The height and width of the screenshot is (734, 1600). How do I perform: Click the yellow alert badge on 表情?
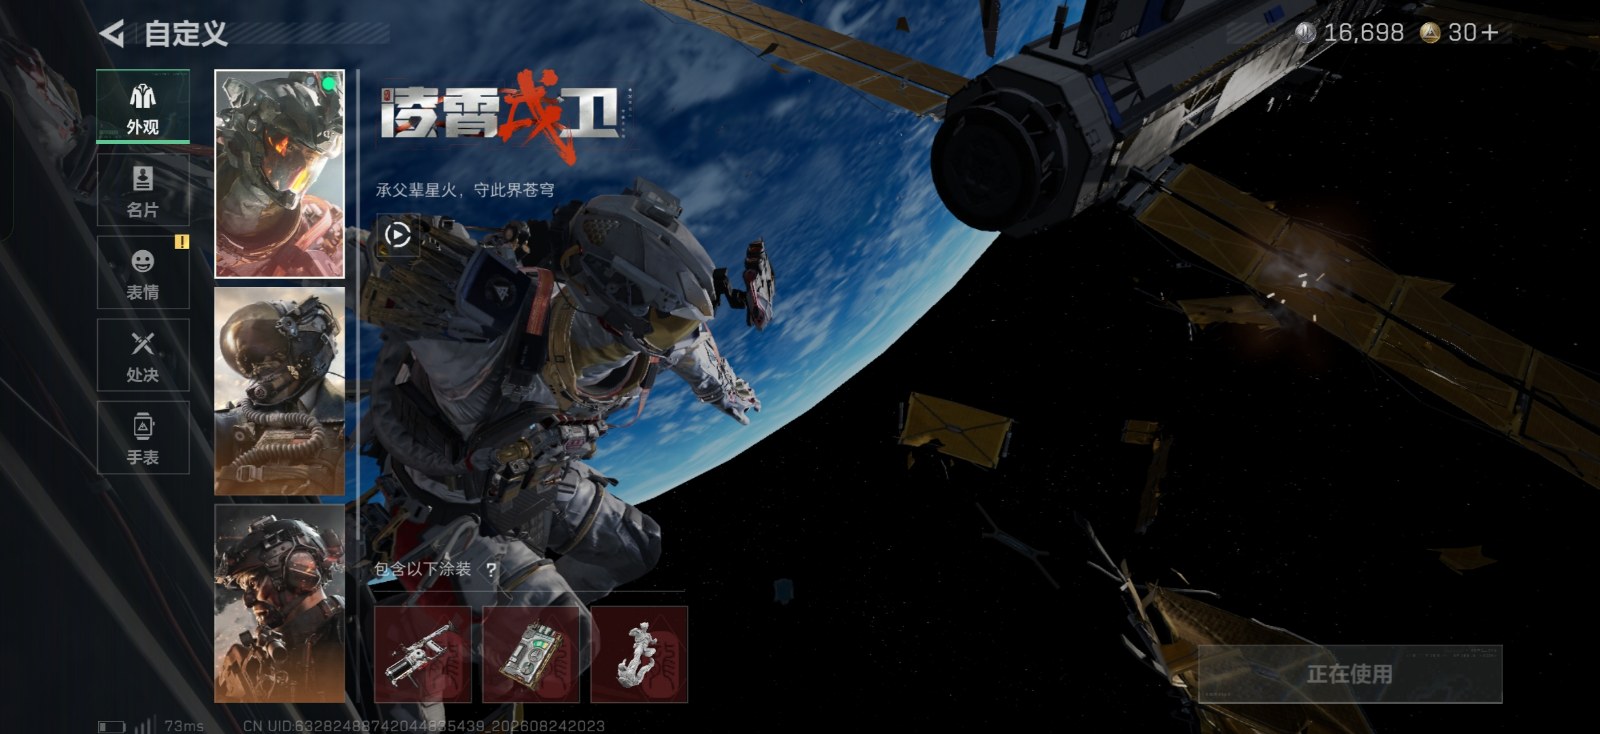pyautogui.click(x=181, y=242)
